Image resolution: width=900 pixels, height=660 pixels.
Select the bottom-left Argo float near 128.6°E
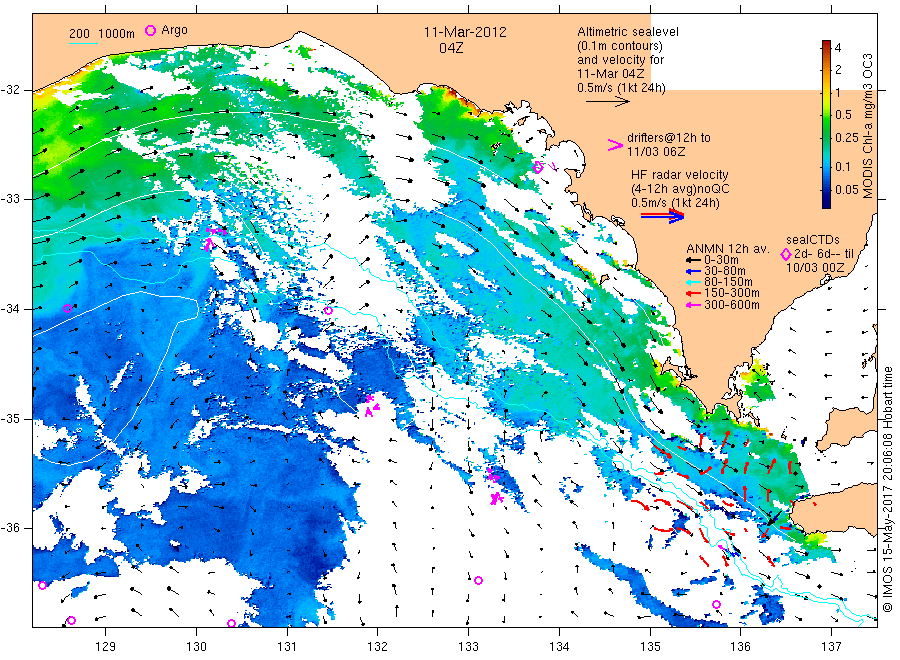point(71,620)
